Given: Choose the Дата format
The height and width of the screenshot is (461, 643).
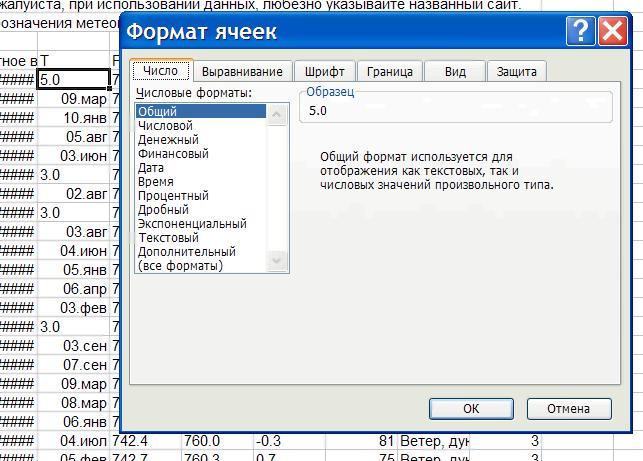Looking at the screenshot, I should 151,168.
